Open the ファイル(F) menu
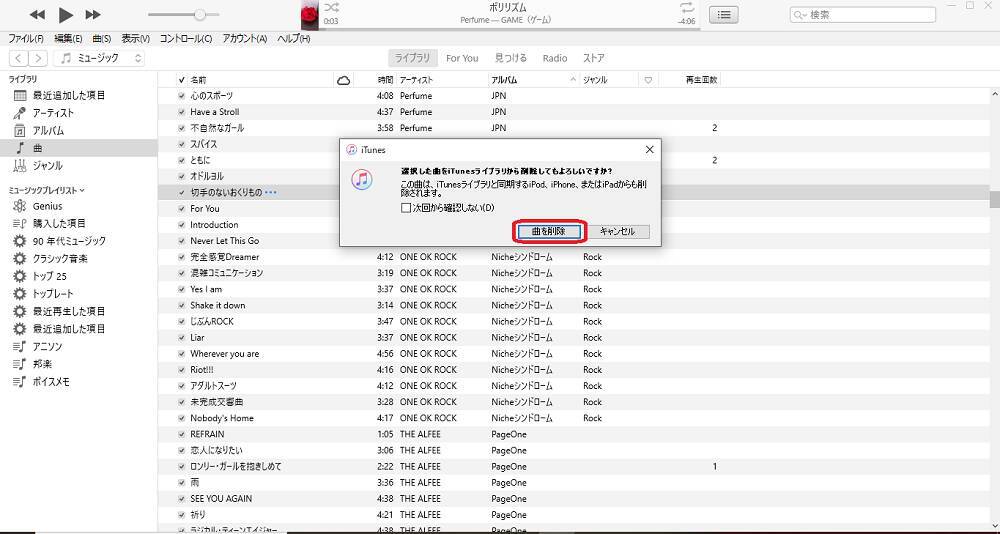This screenshot has width=1000, height=534. tap(25, 39)
